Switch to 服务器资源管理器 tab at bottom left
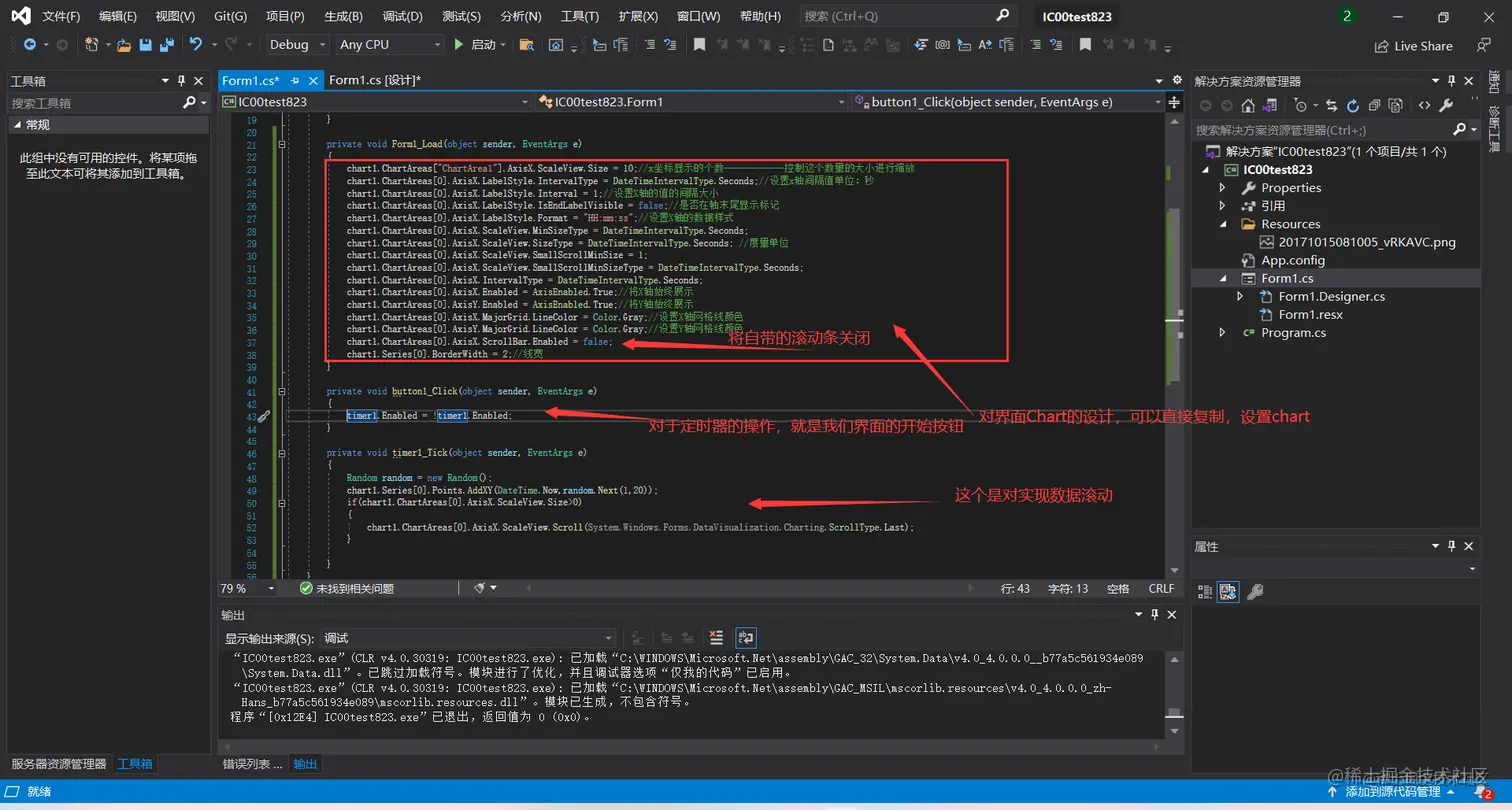Viewport: 1512px width, 810px height. click(x=59, y=764)
